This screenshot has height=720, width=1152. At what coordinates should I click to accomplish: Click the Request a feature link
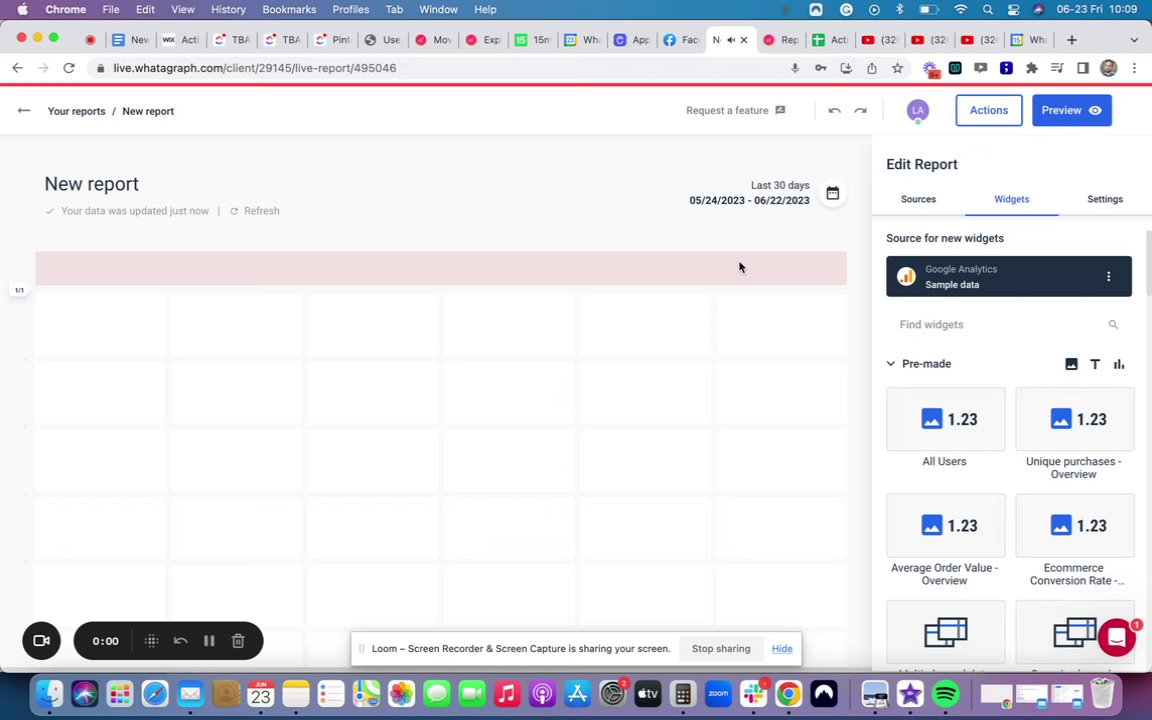coord(727,110)
